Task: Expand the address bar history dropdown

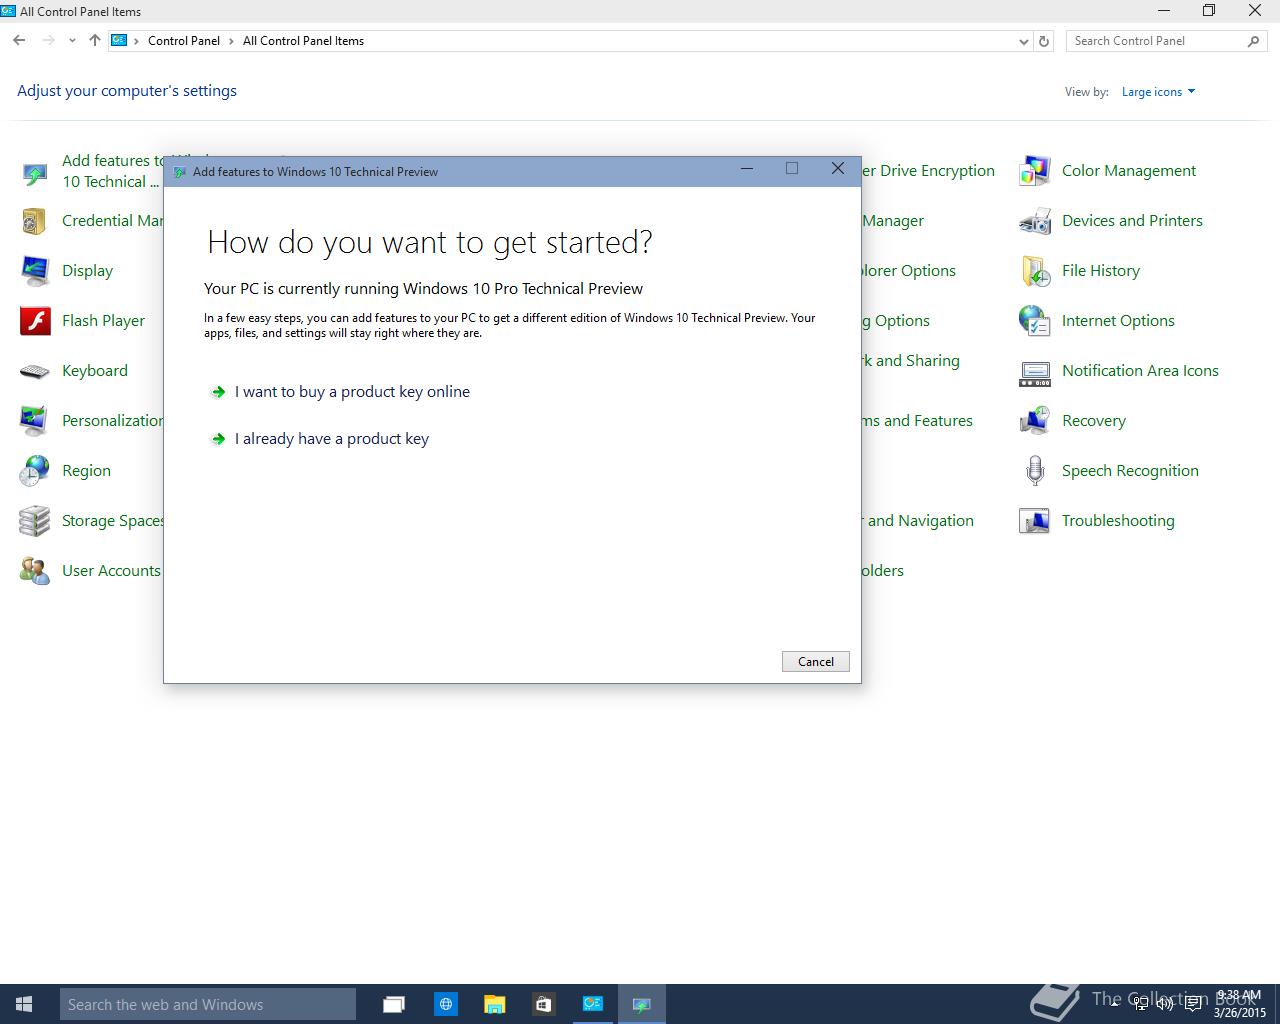Action: point(1023,41)
